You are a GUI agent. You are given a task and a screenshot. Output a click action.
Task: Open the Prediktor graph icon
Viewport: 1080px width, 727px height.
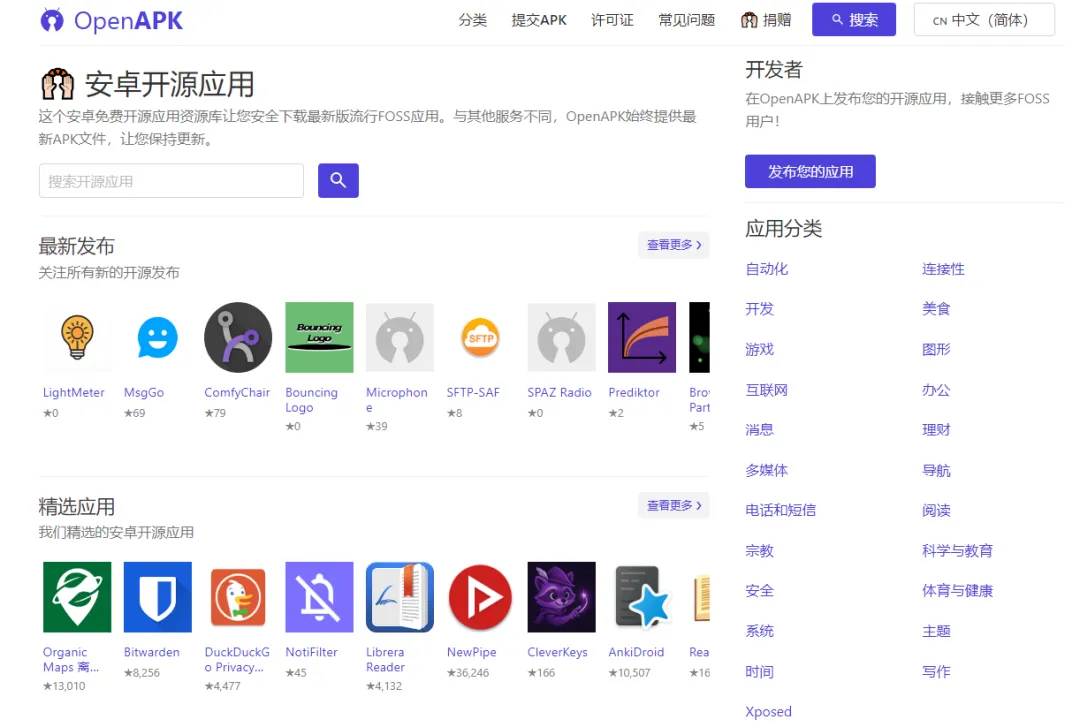click(642, 338)
